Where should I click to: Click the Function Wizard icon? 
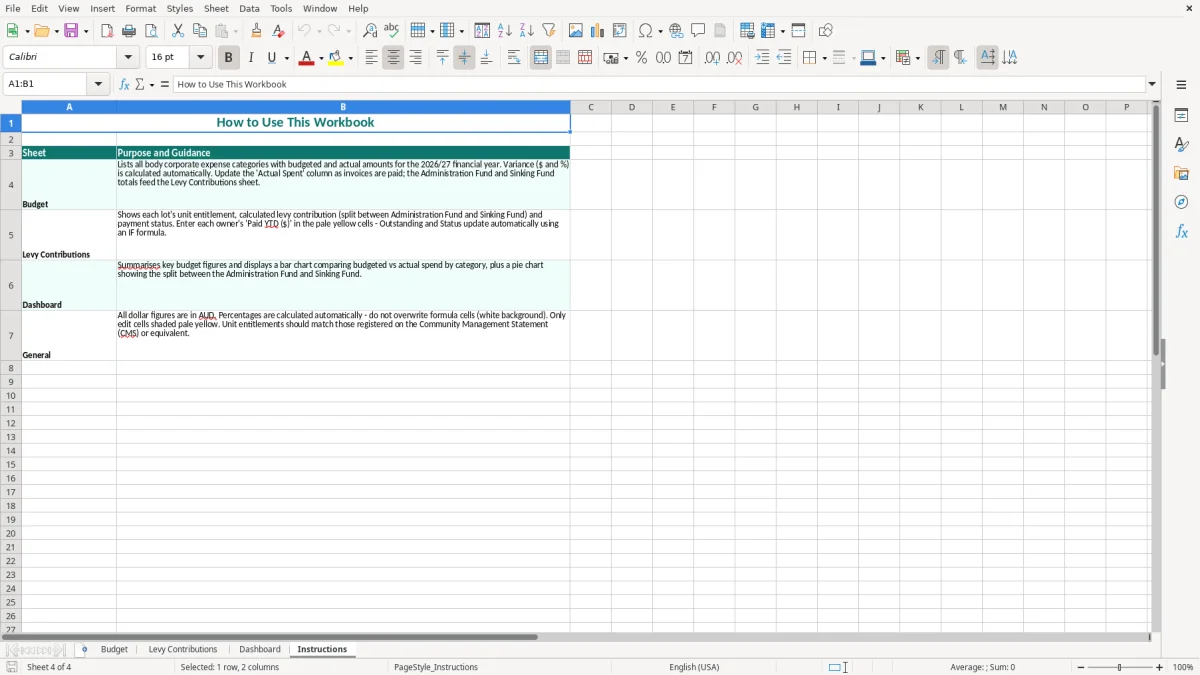click(124, 84)
